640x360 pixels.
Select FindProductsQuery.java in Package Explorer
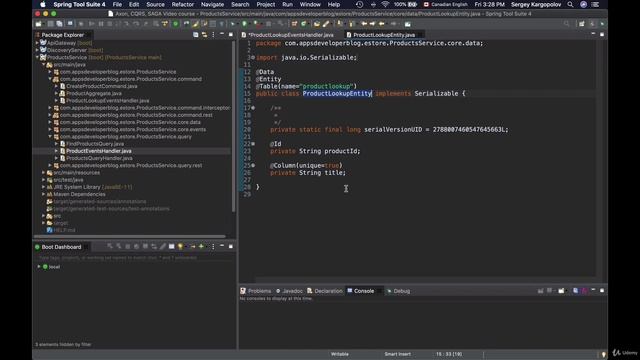tap(95, 144)
